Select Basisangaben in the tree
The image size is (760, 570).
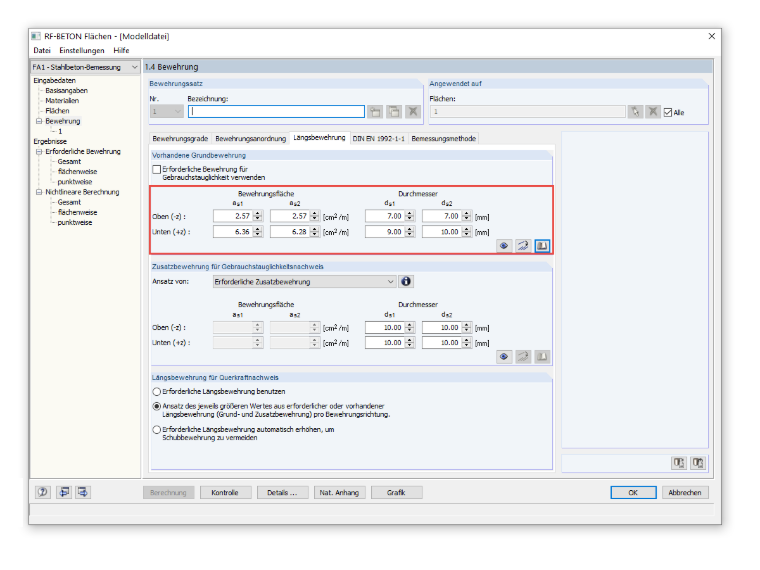point(66,91)
